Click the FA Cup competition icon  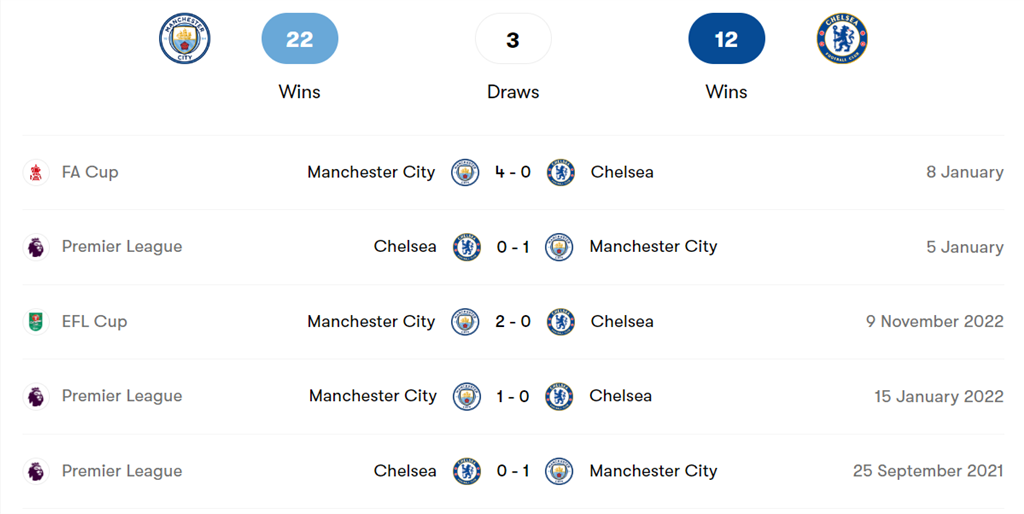tap(36, 172)
